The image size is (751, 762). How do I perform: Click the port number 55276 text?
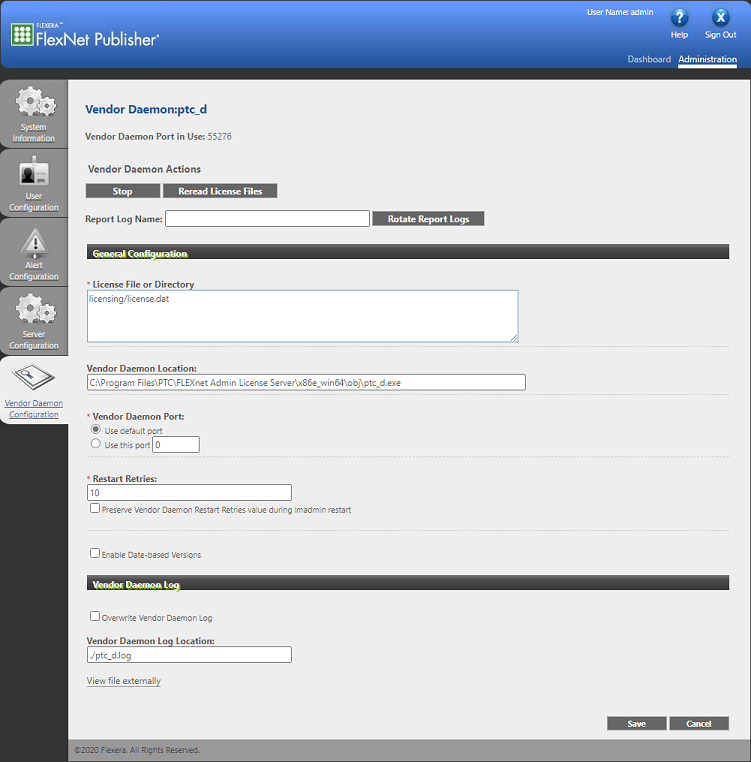220,137
